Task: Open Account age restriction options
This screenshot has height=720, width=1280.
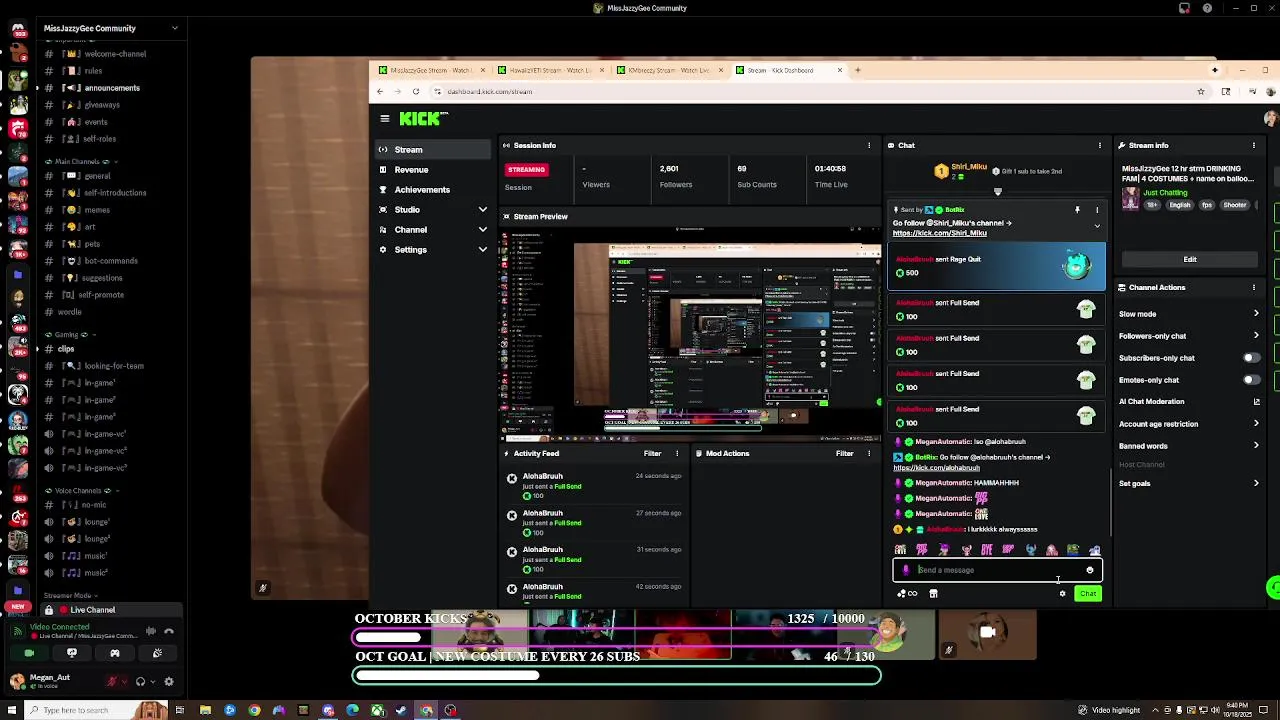Action: 1188,424
